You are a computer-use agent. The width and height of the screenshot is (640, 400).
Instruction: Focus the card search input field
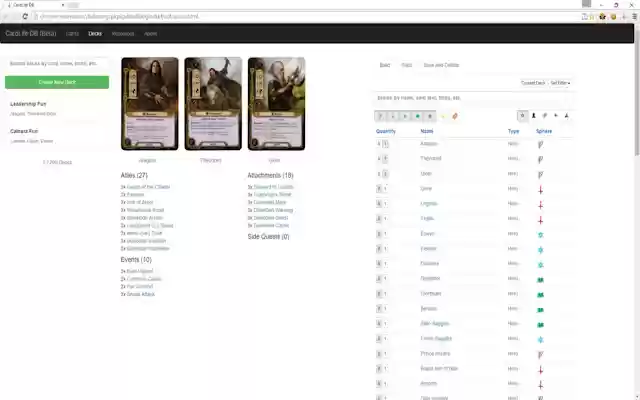[x=473, y=98]
